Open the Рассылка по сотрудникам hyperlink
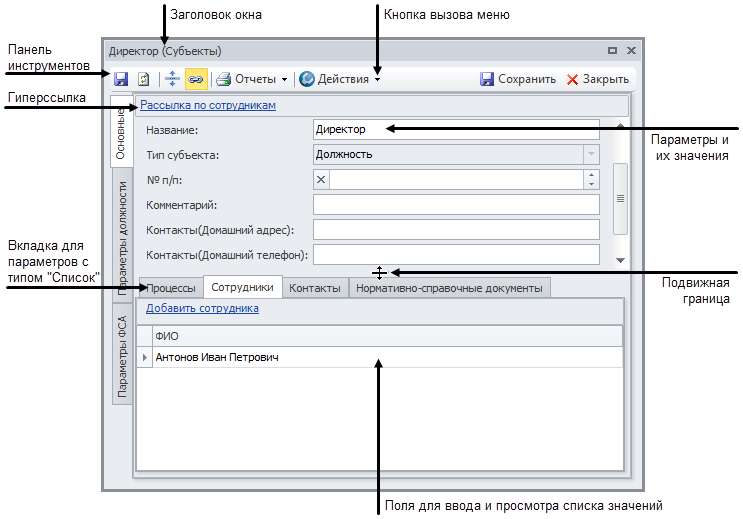 pyautogui.click(x=208, y=105)
